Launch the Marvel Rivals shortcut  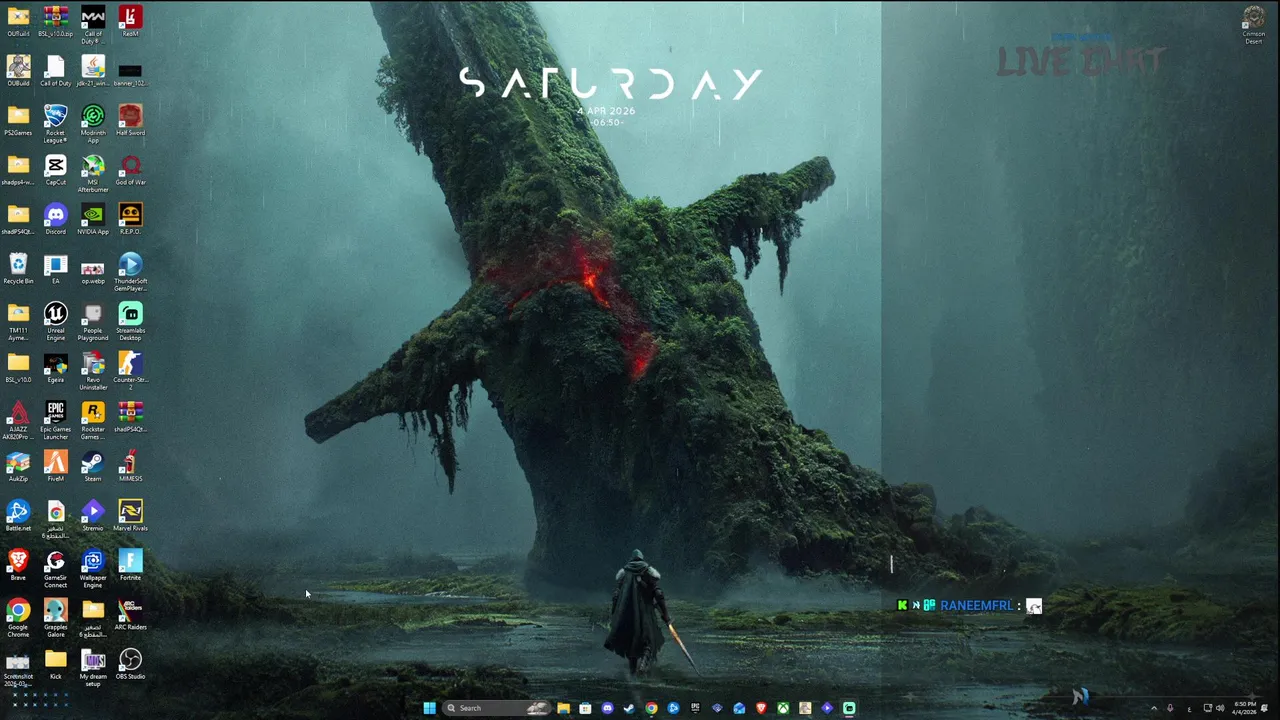coord(130,517)
